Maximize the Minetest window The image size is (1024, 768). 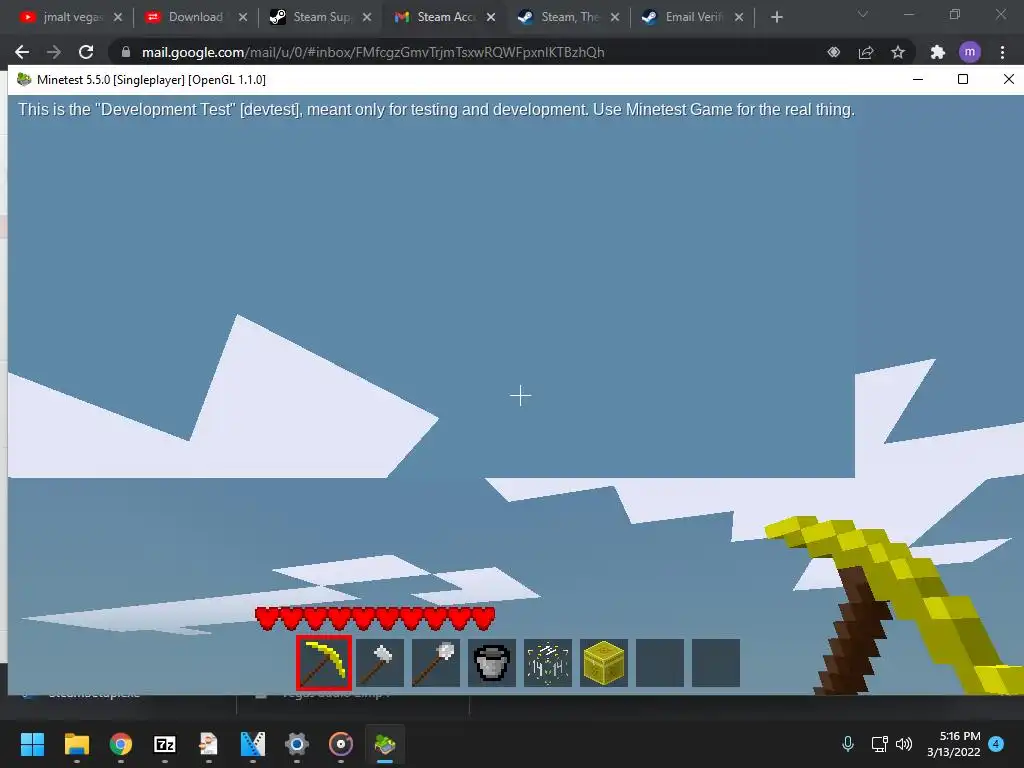(963, 79)
